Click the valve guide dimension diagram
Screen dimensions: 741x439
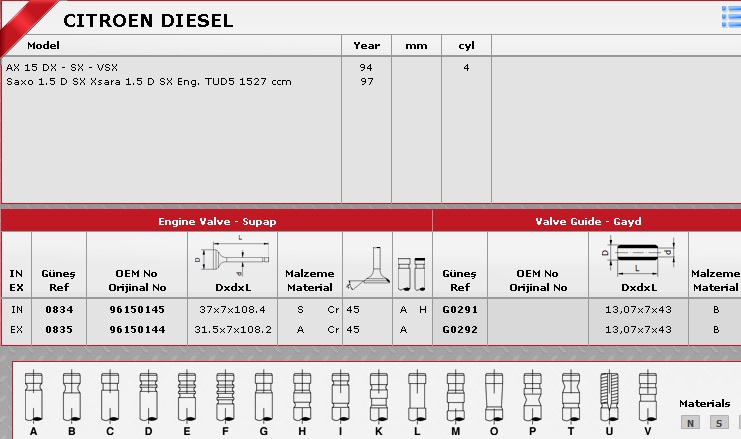tap(639, 258)
